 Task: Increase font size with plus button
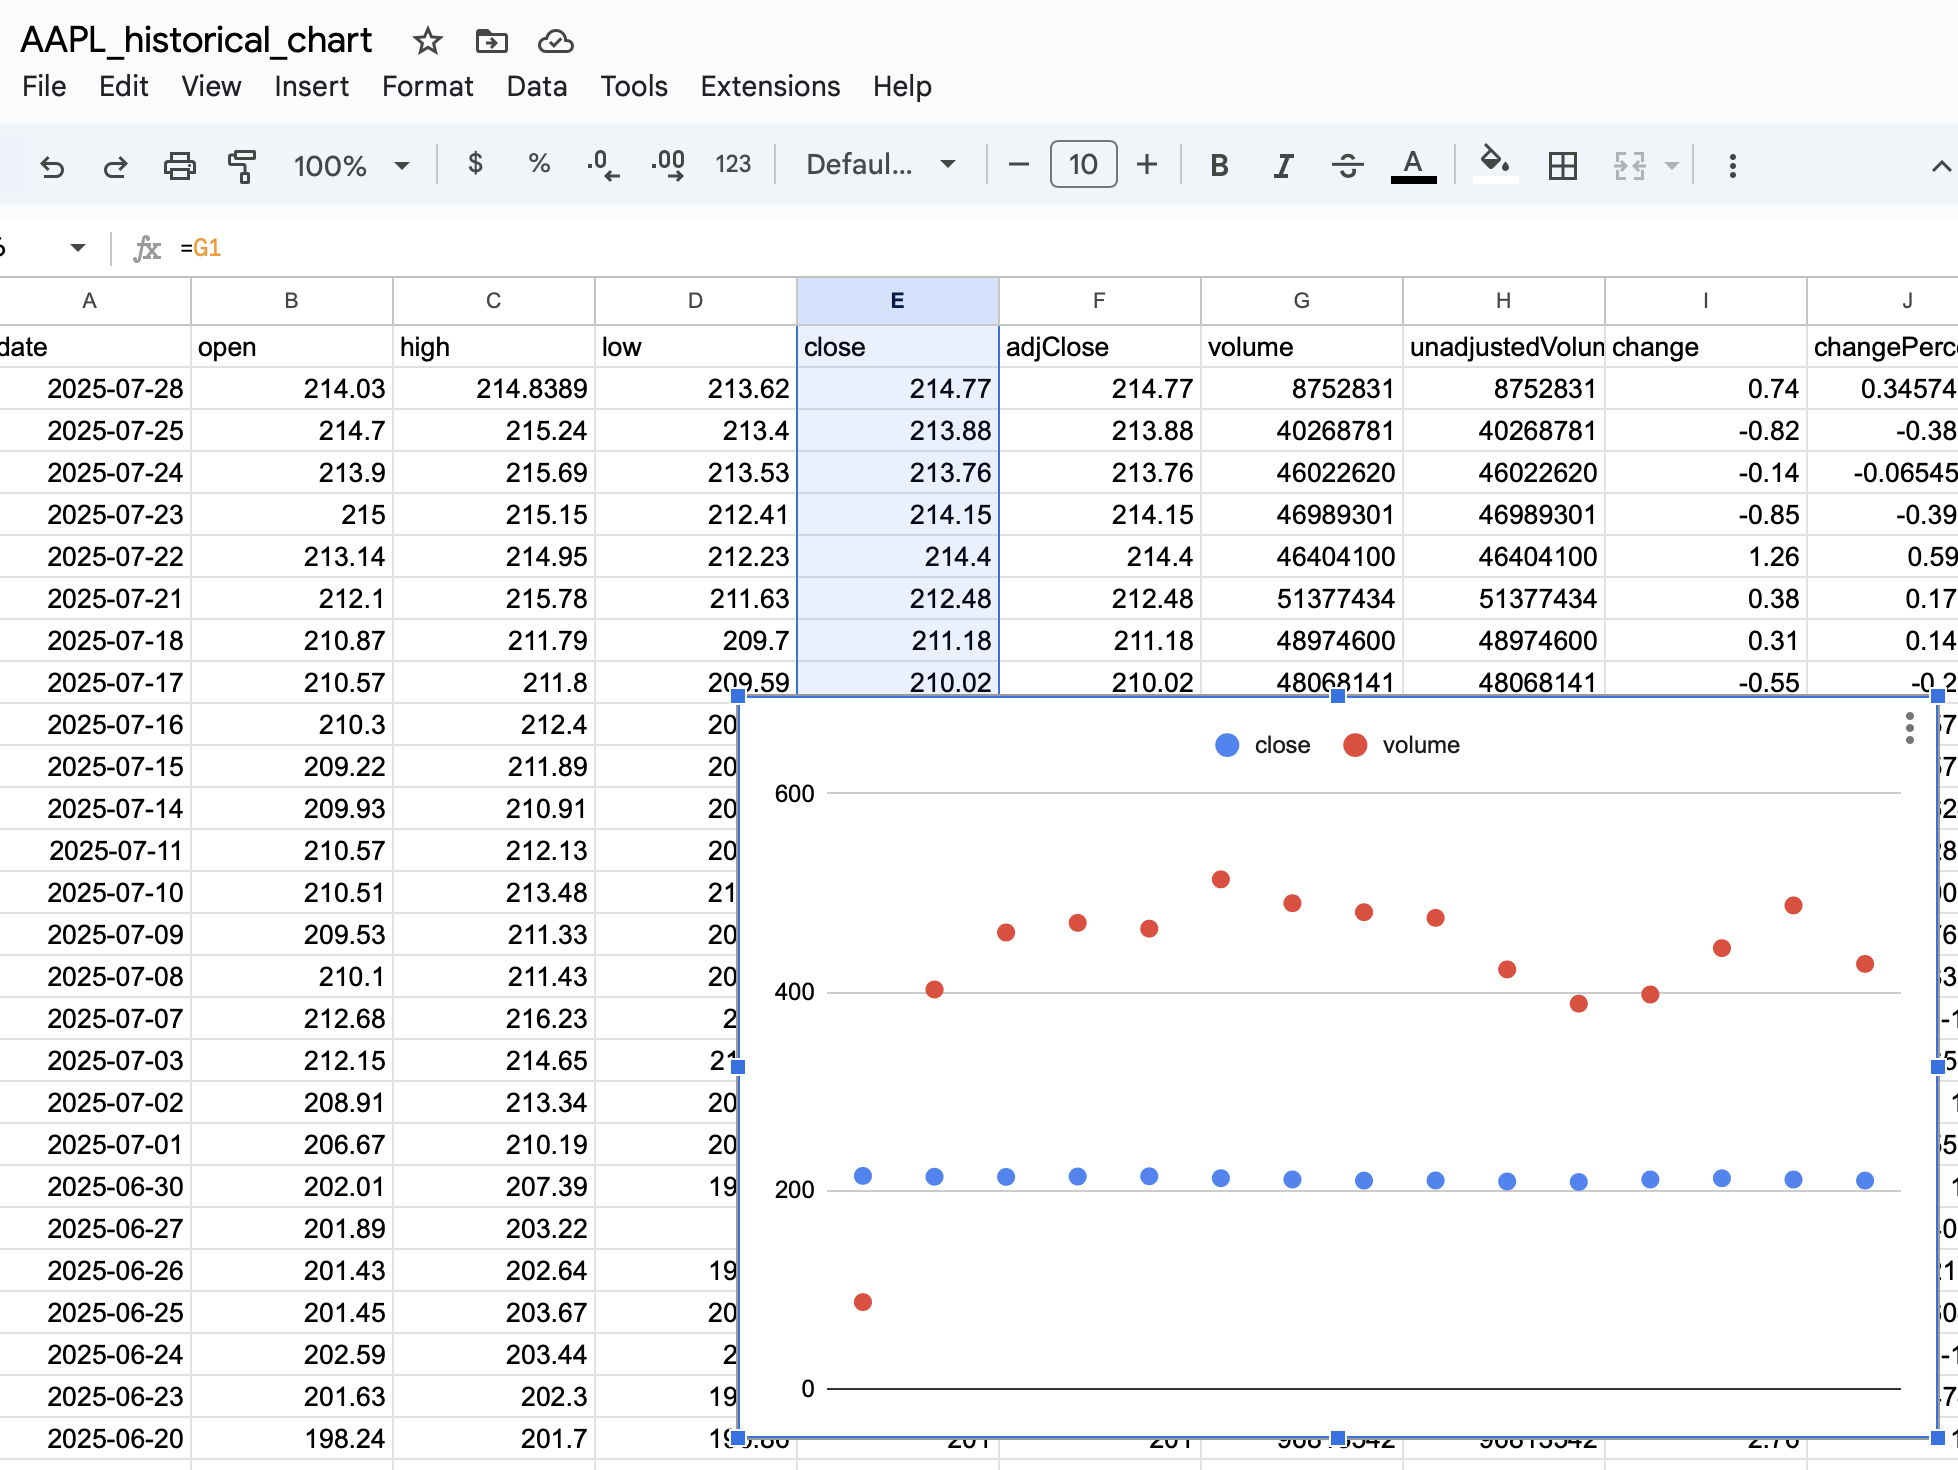[1147, 164]
